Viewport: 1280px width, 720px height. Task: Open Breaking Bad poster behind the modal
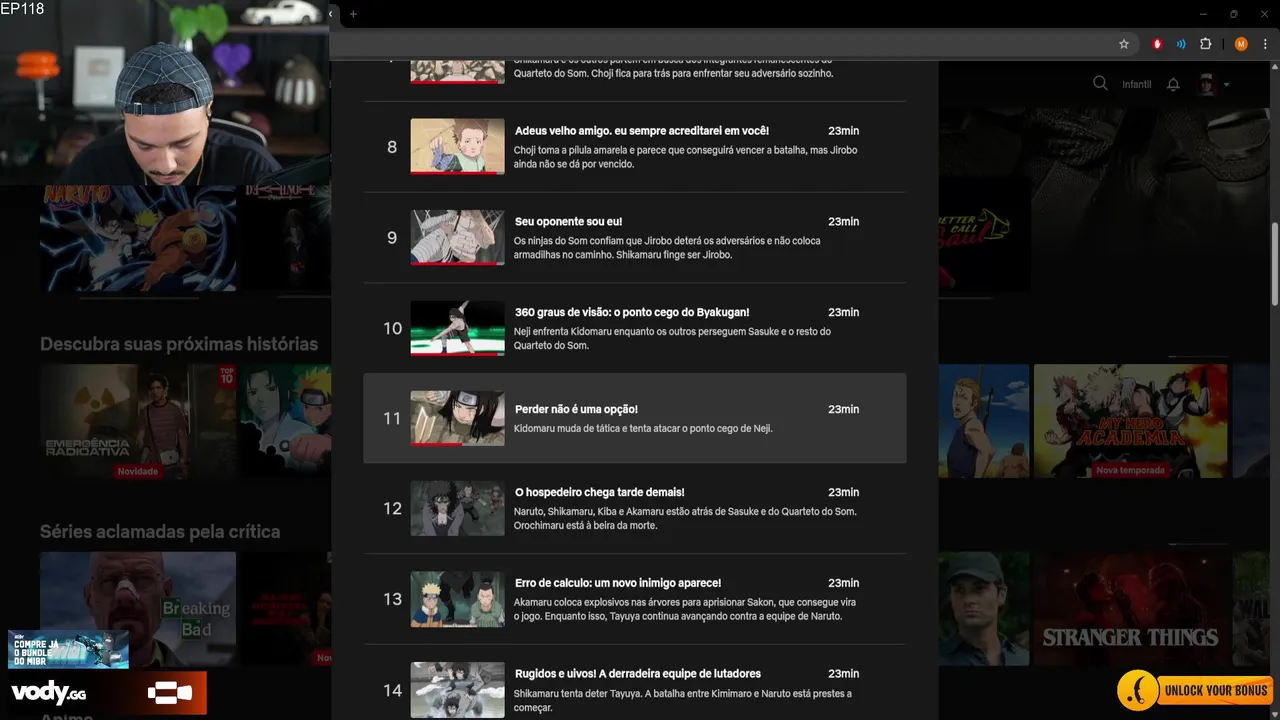pos(138,608)
